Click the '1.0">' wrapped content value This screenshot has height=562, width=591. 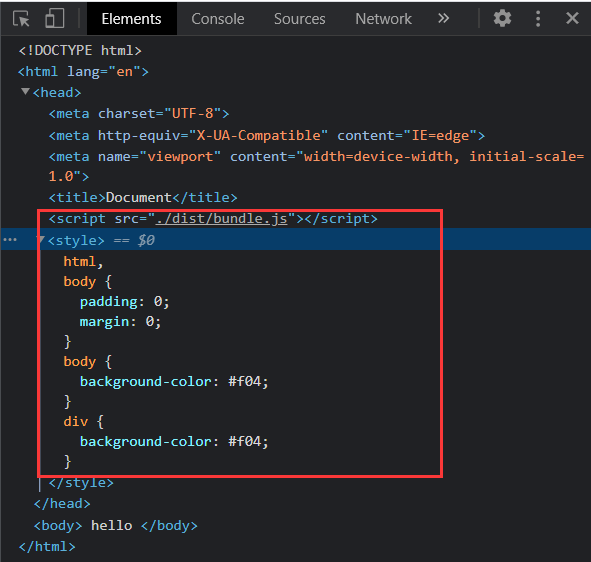[x=69, y=176]
